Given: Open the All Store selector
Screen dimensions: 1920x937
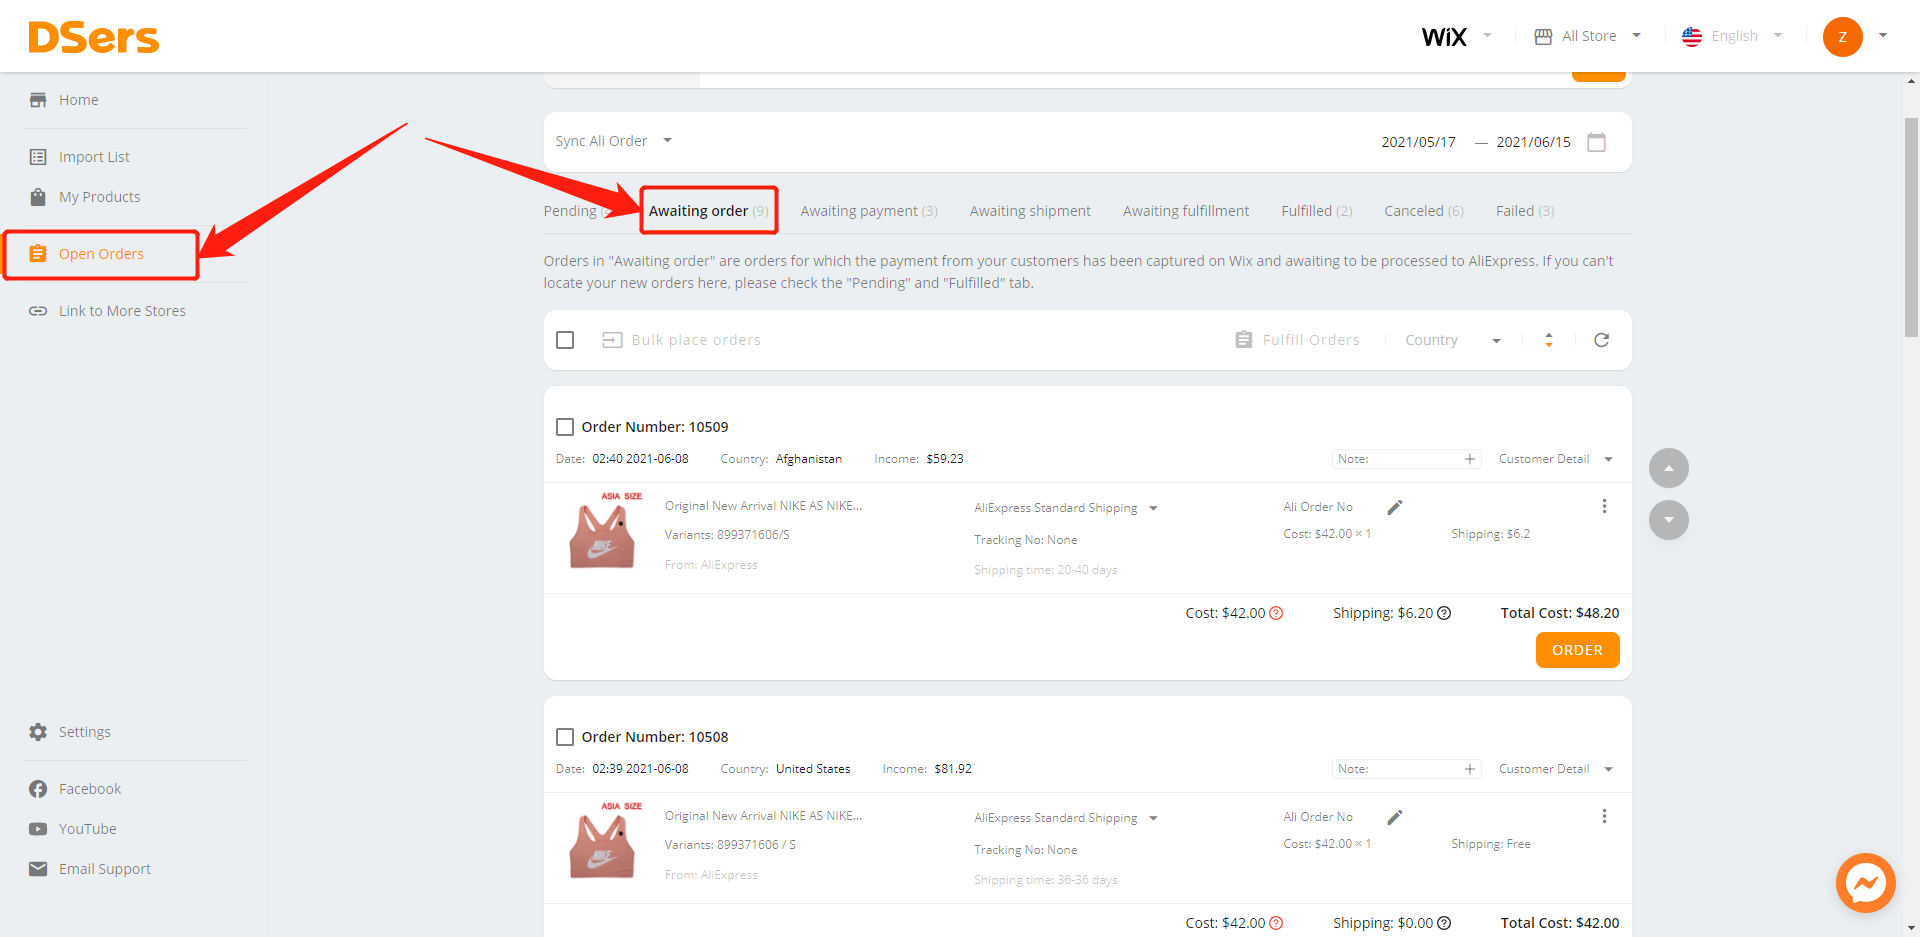Looking at the screenshot, I should coord(1588,36).
